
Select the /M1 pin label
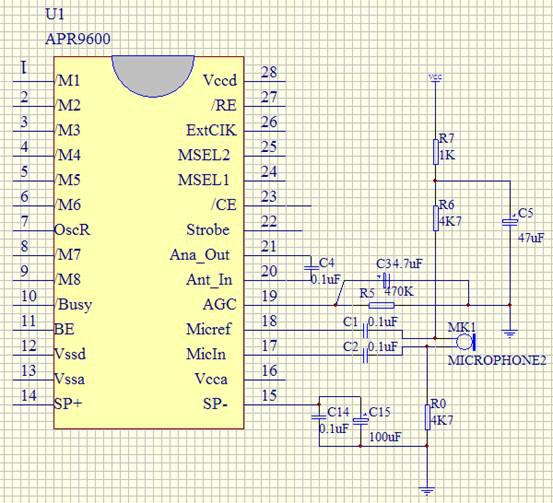tap(68, 81)
